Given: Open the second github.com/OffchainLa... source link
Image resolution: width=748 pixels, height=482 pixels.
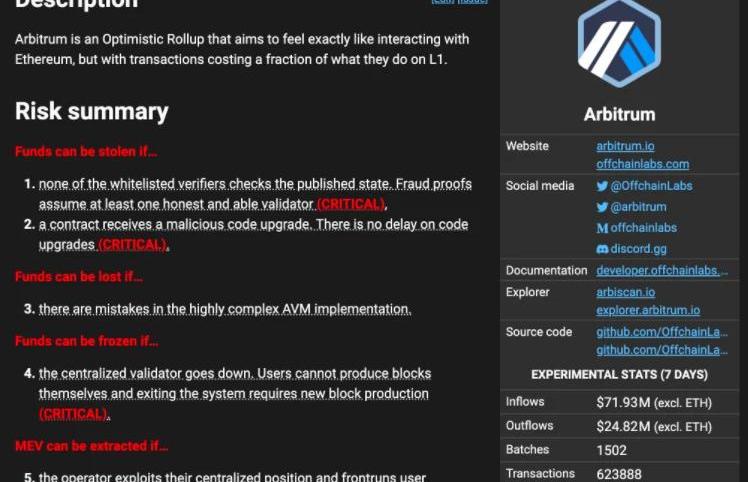Looking at the screenshot, I should point(662,350).
